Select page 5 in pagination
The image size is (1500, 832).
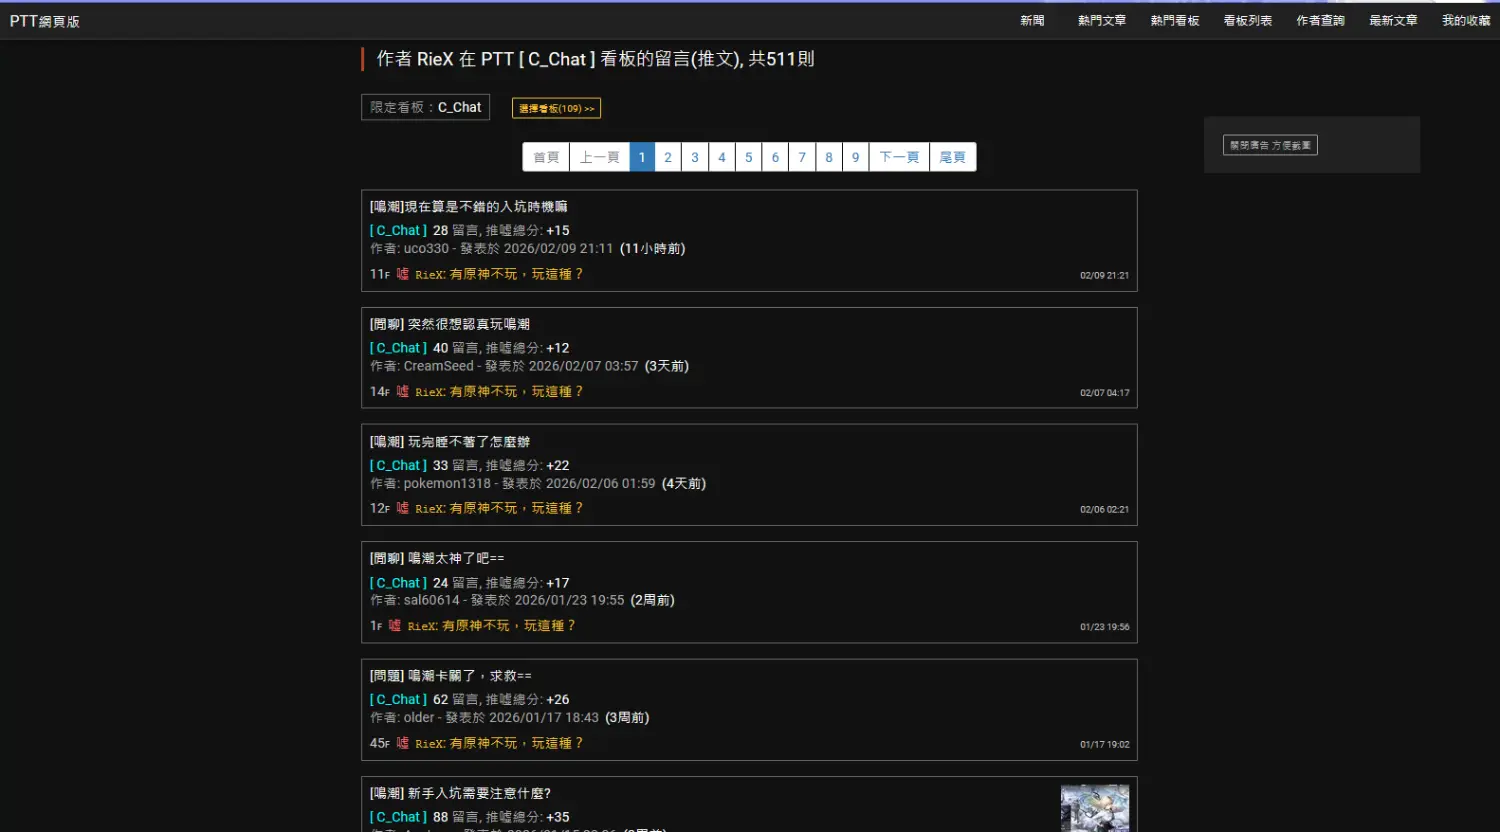pos(748,157)
